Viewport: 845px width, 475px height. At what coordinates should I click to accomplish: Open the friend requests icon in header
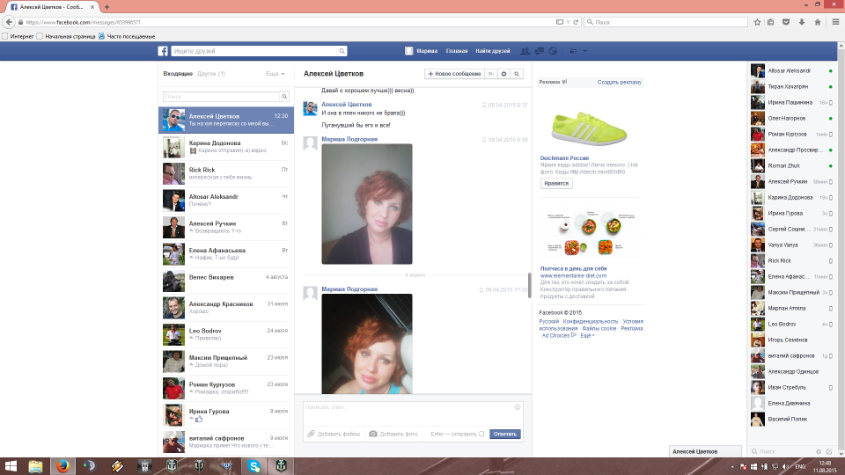[x=525, y=51]
